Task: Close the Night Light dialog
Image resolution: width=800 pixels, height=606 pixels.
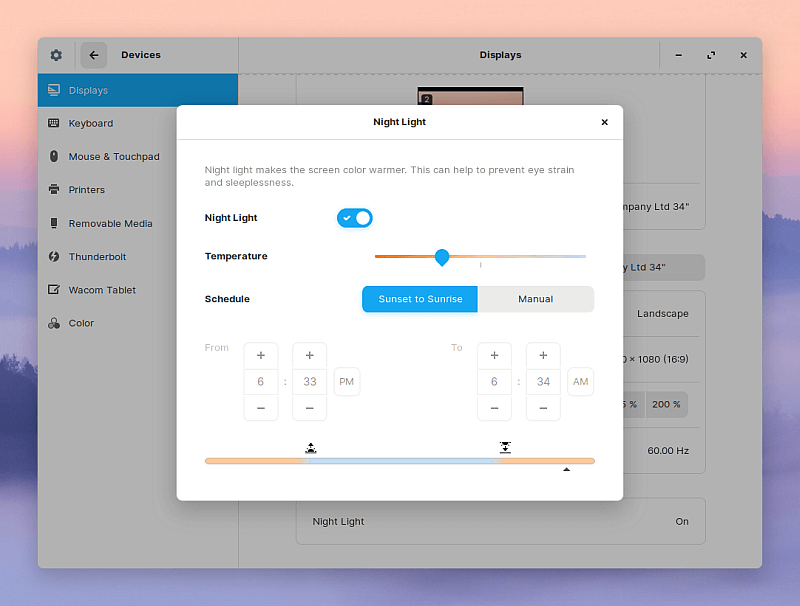Action: (x=604, y=121)
